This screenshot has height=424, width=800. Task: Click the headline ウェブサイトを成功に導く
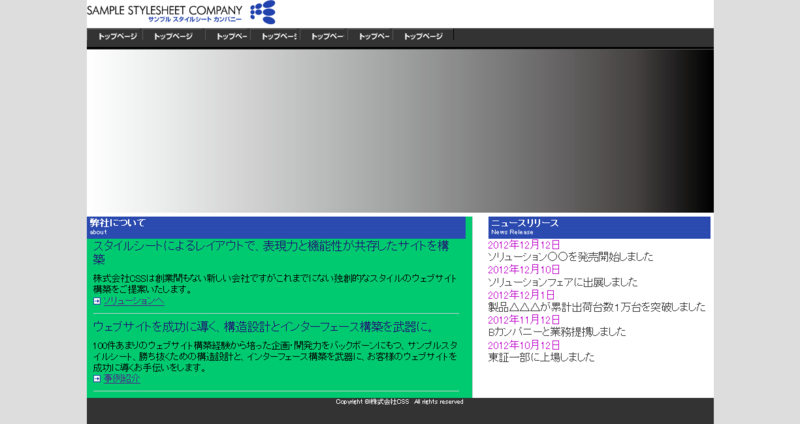pyautogui.click(x=264, y=327)
